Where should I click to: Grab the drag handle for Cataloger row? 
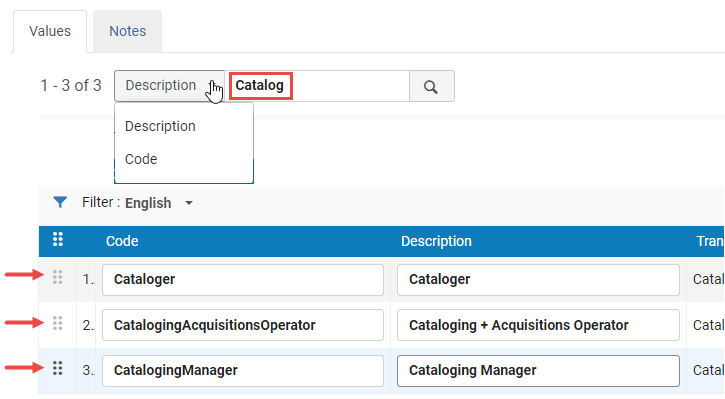(x=57, y=277)
